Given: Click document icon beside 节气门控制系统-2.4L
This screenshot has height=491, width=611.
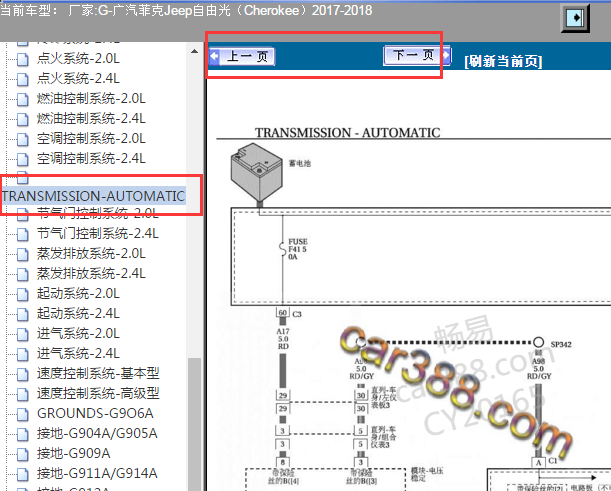Looking at the screenshot, I should (x=23, y=234).
